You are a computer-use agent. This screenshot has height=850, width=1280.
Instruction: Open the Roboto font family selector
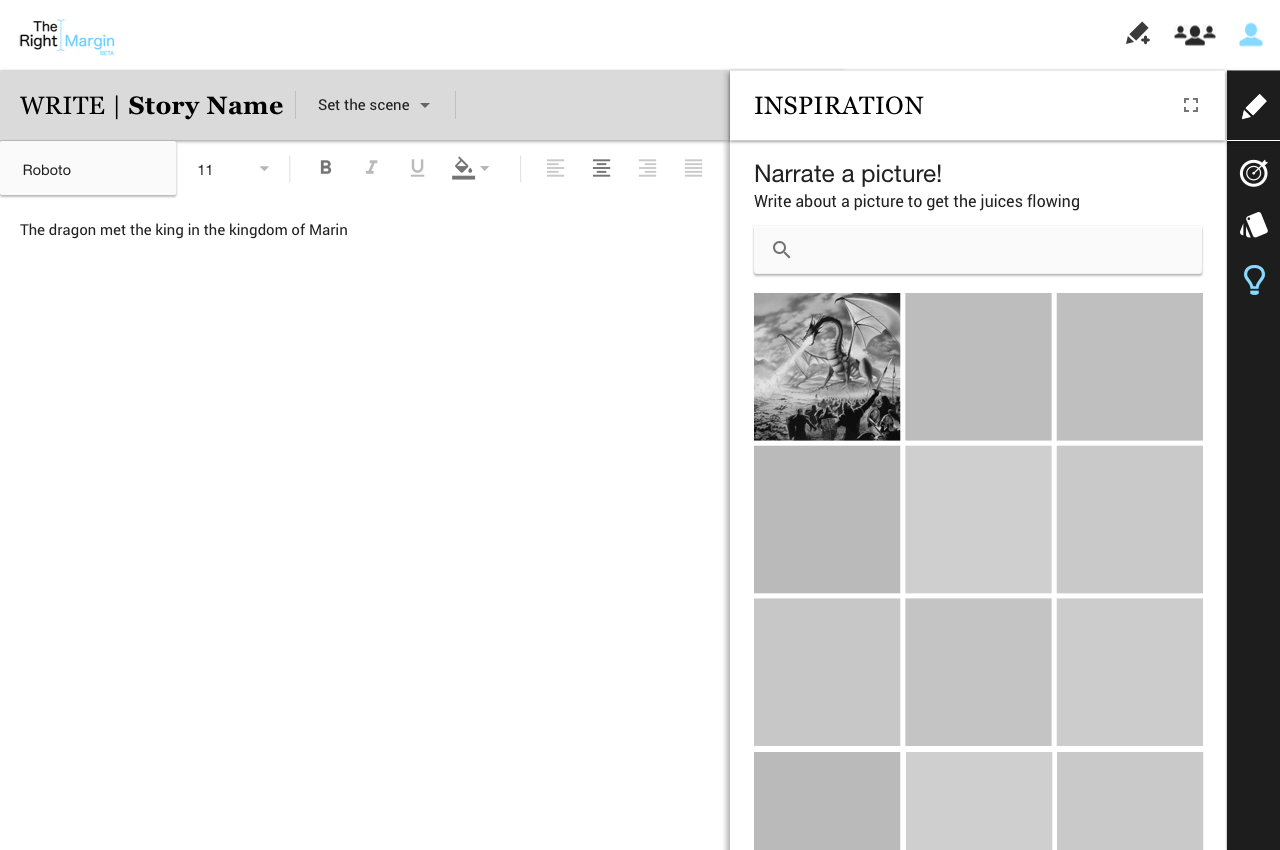coord(88,170)
